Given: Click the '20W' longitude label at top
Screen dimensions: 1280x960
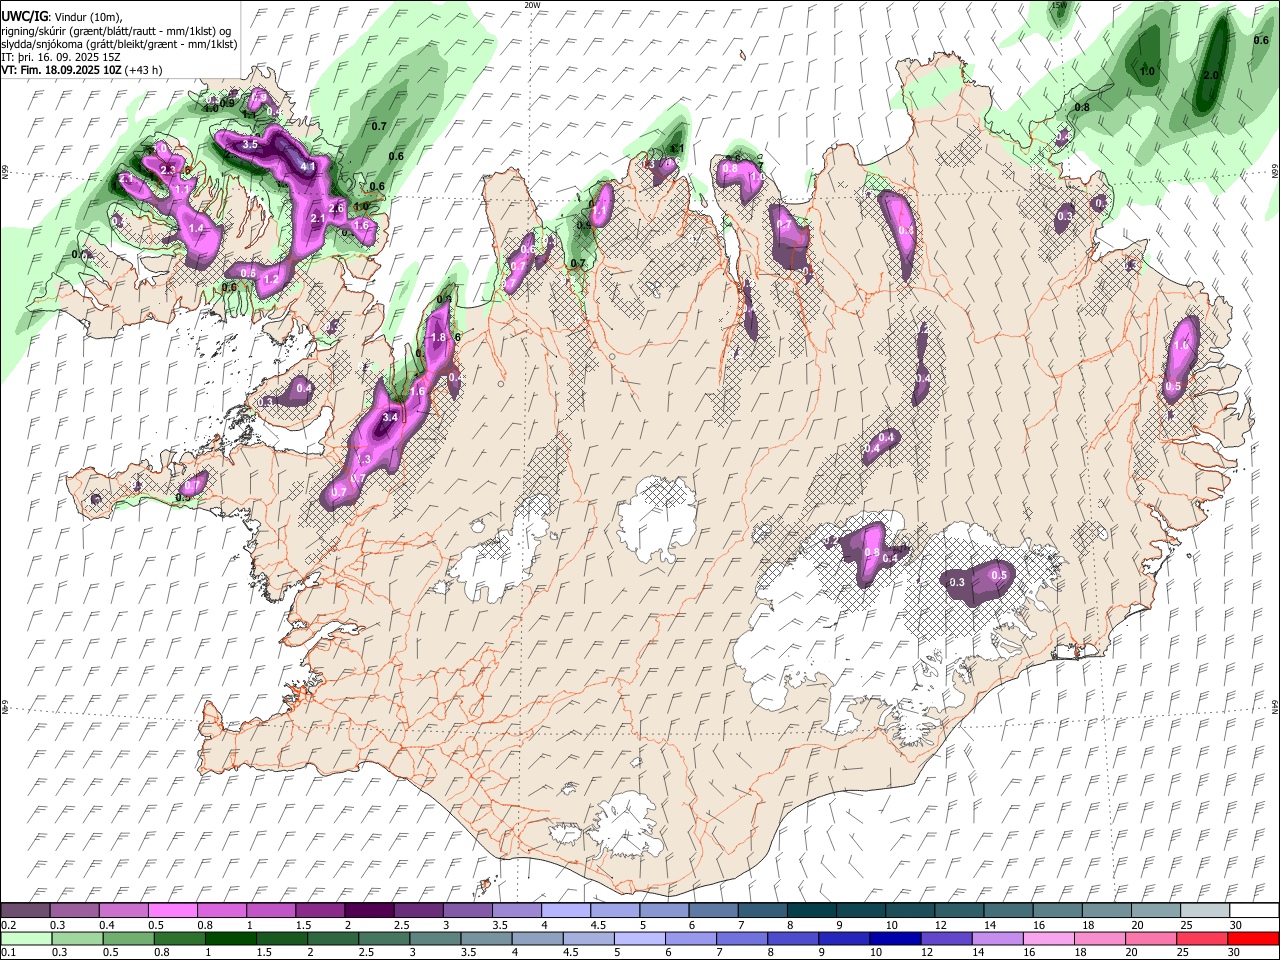Looking at the screenshot, I should click(x=532, y=5).
